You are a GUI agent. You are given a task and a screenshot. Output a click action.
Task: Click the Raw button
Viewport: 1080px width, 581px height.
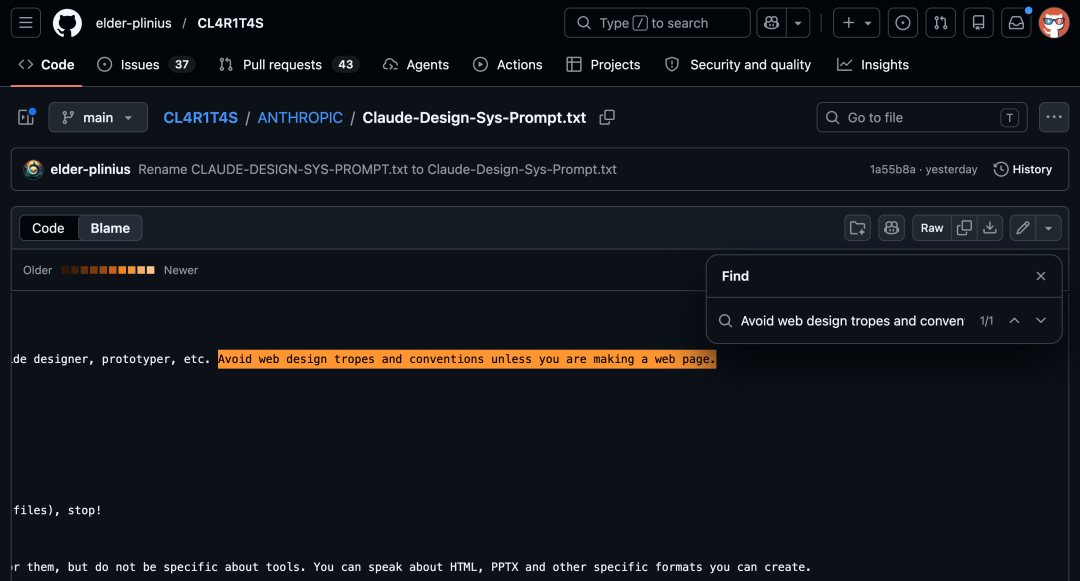pyautogui.click(x=932, y=228)
